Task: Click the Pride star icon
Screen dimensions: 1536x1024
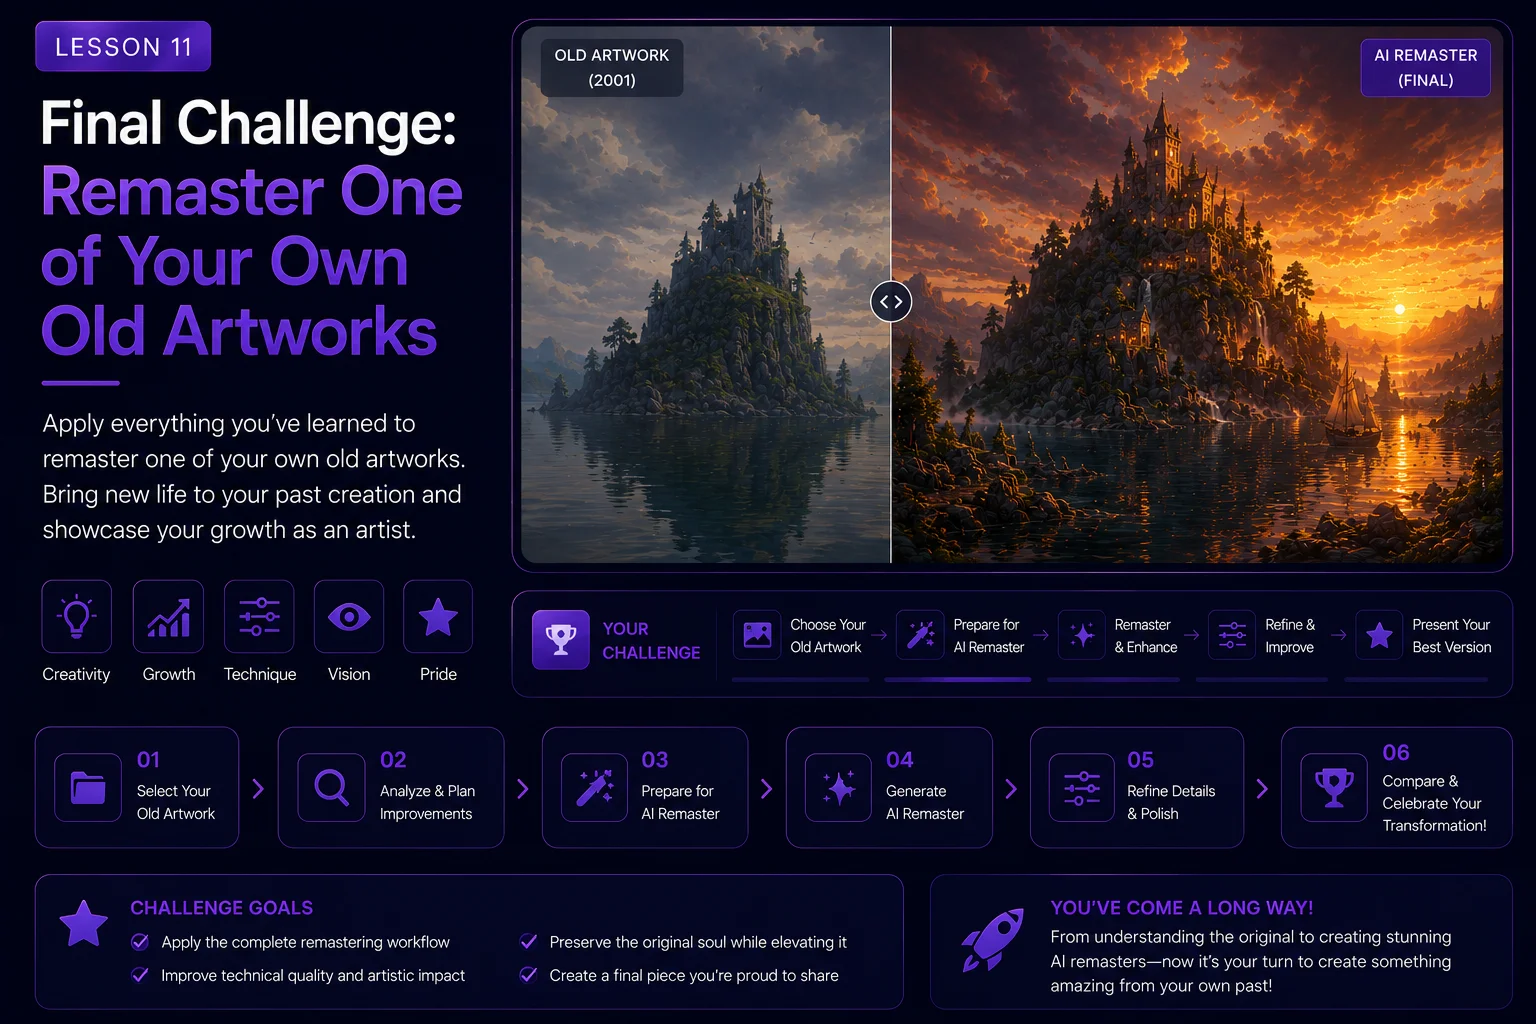Action: point(438,617)
